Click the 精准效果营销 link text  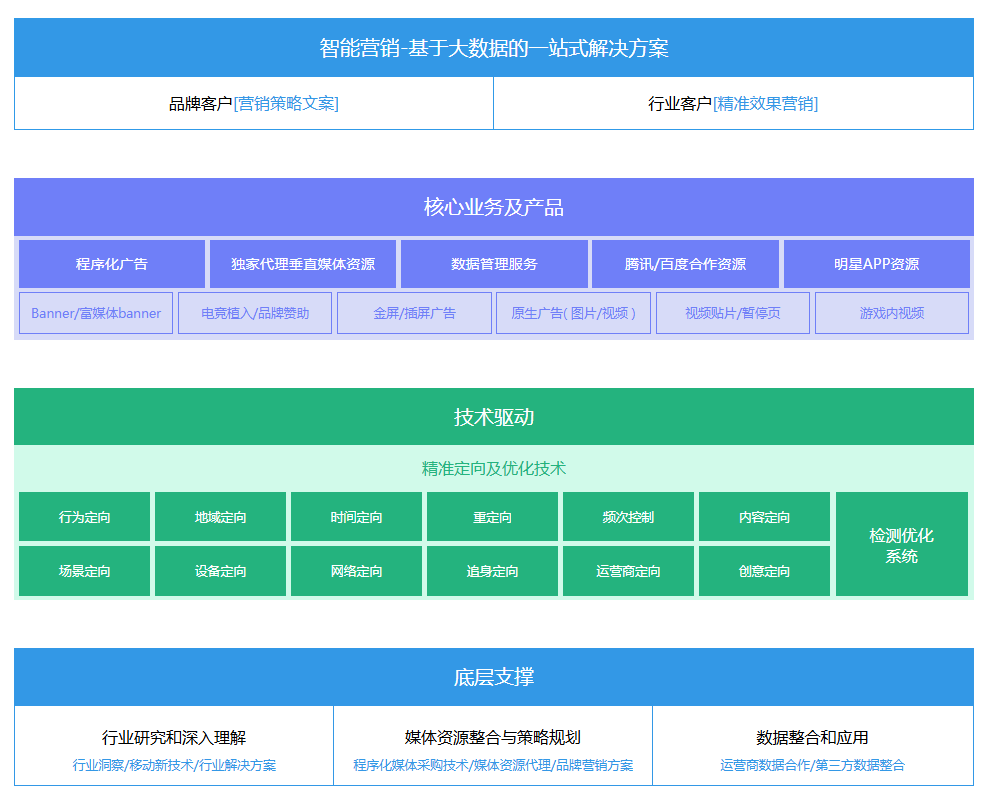tap(766, 103)
